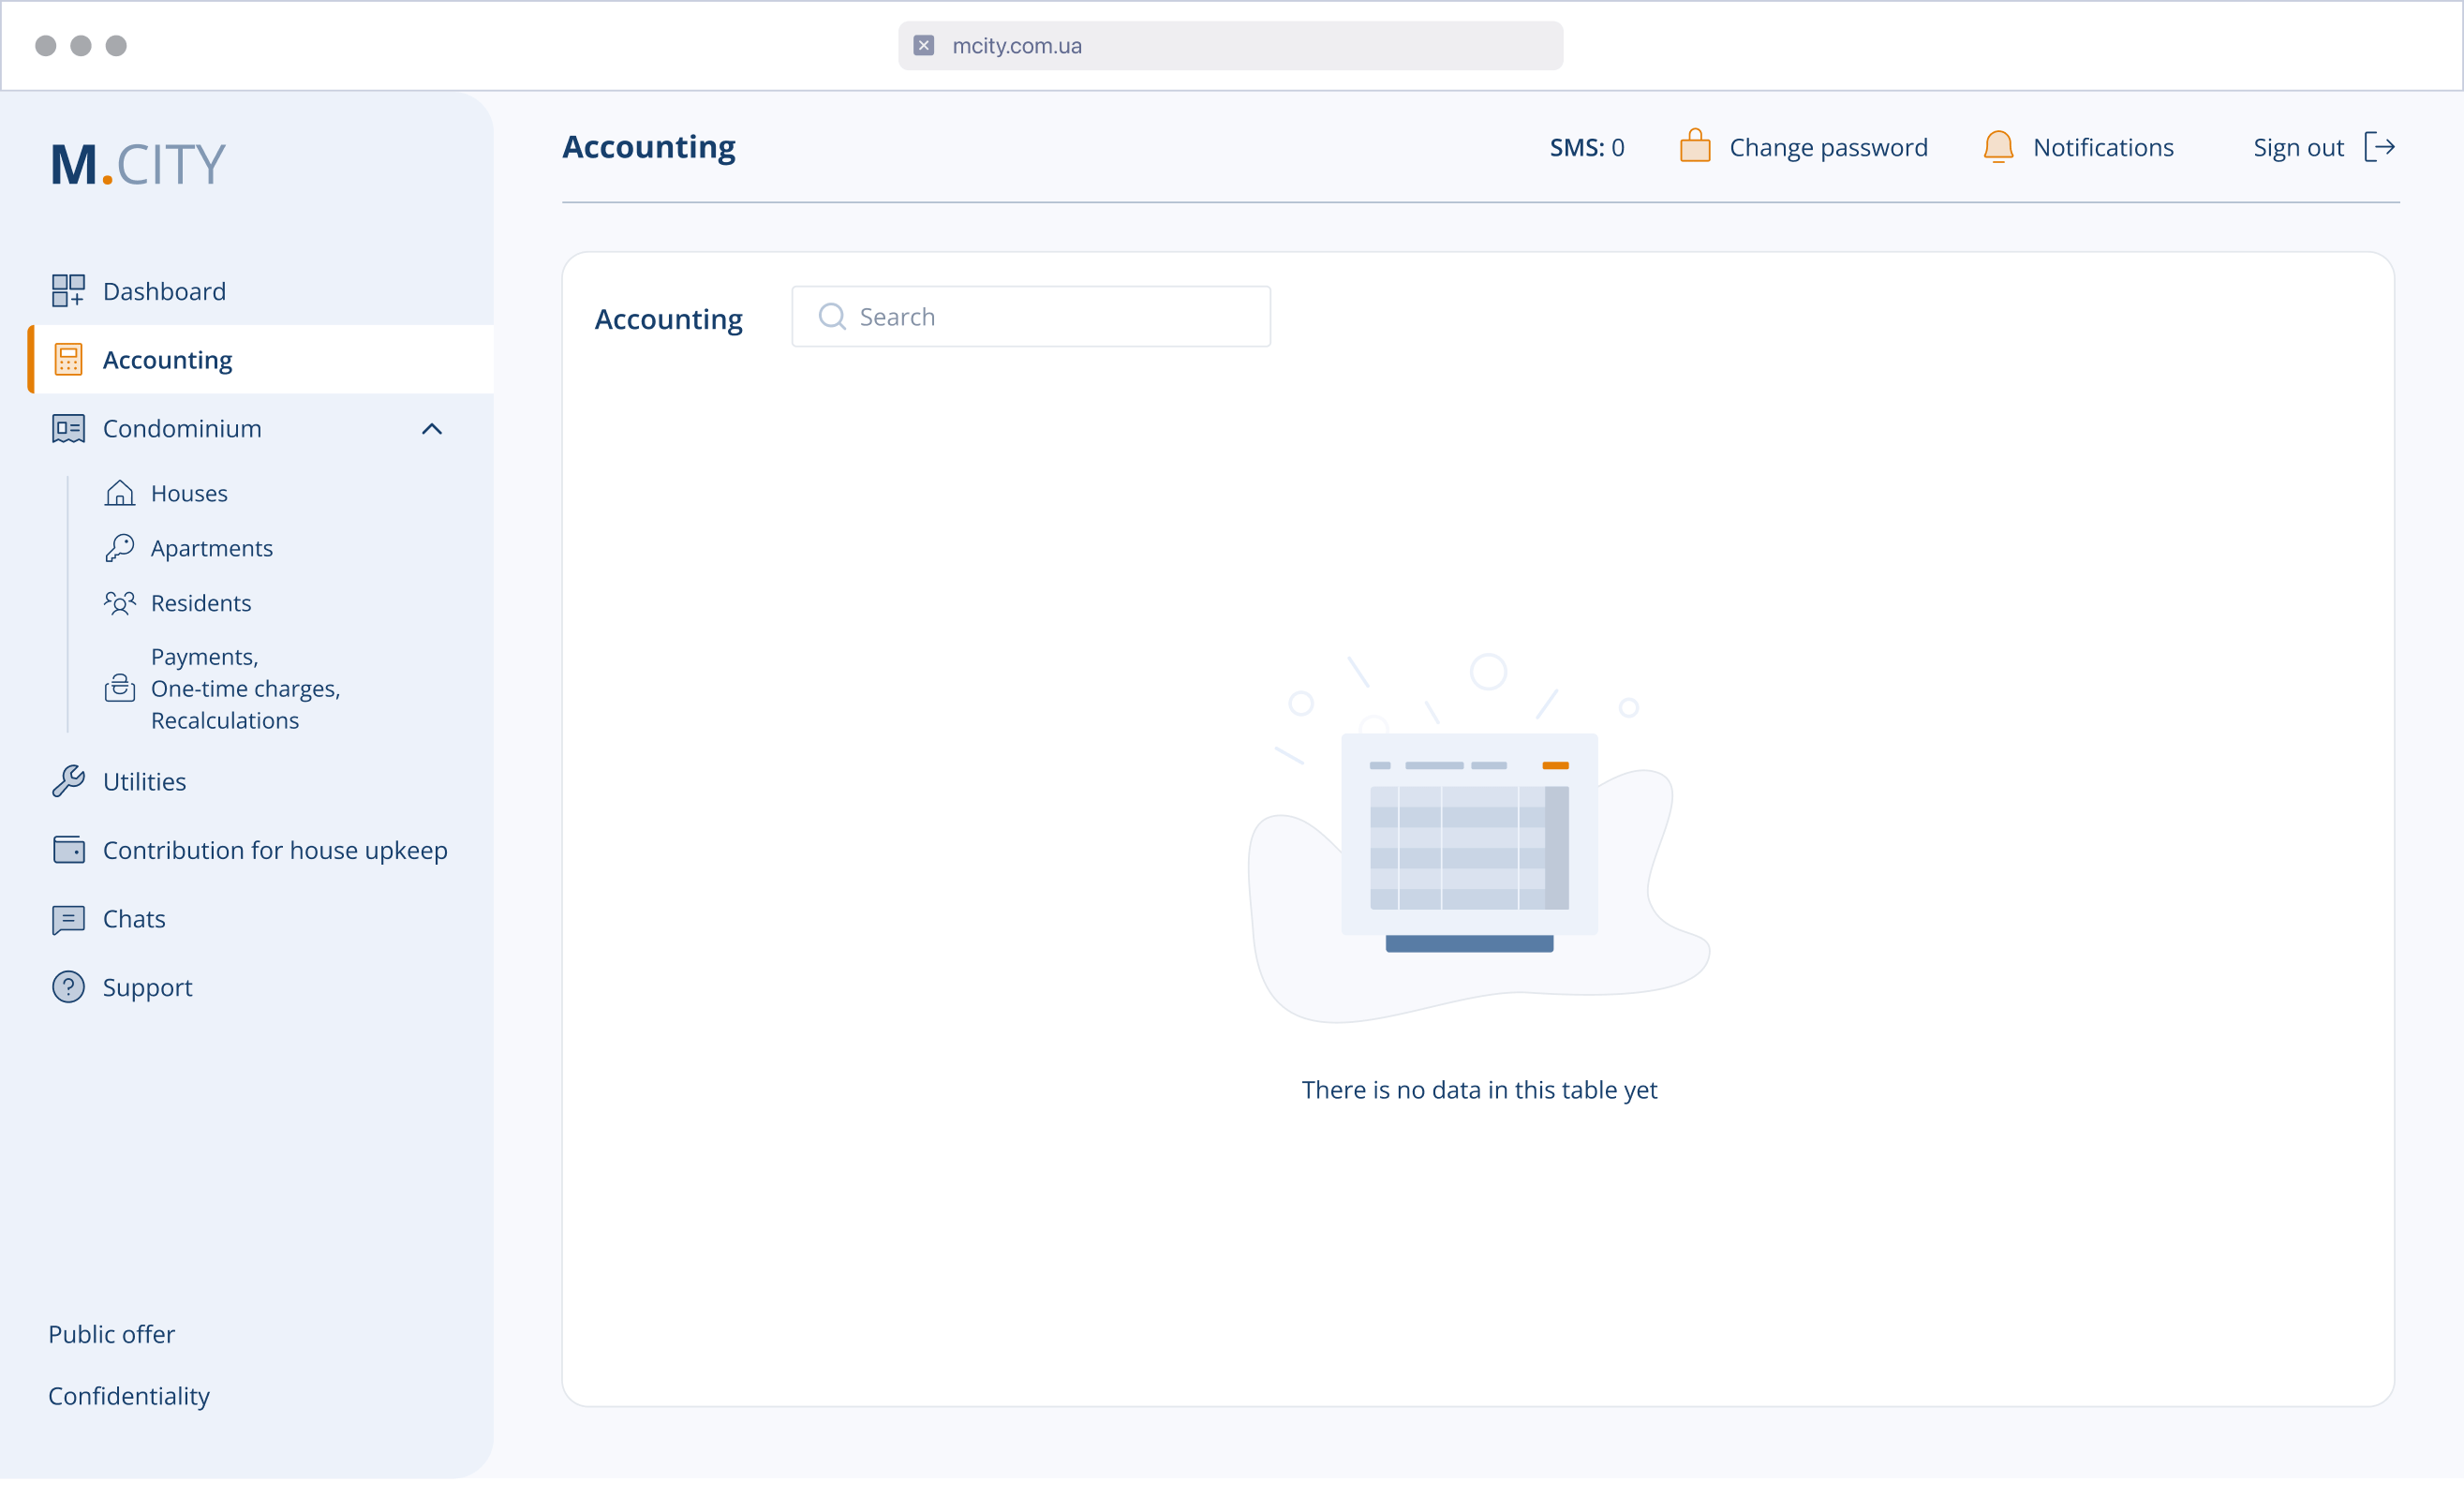This screenshot has height=1497, width=2464.
Task: Click the Support question mark icon
Action: point(68,987)
